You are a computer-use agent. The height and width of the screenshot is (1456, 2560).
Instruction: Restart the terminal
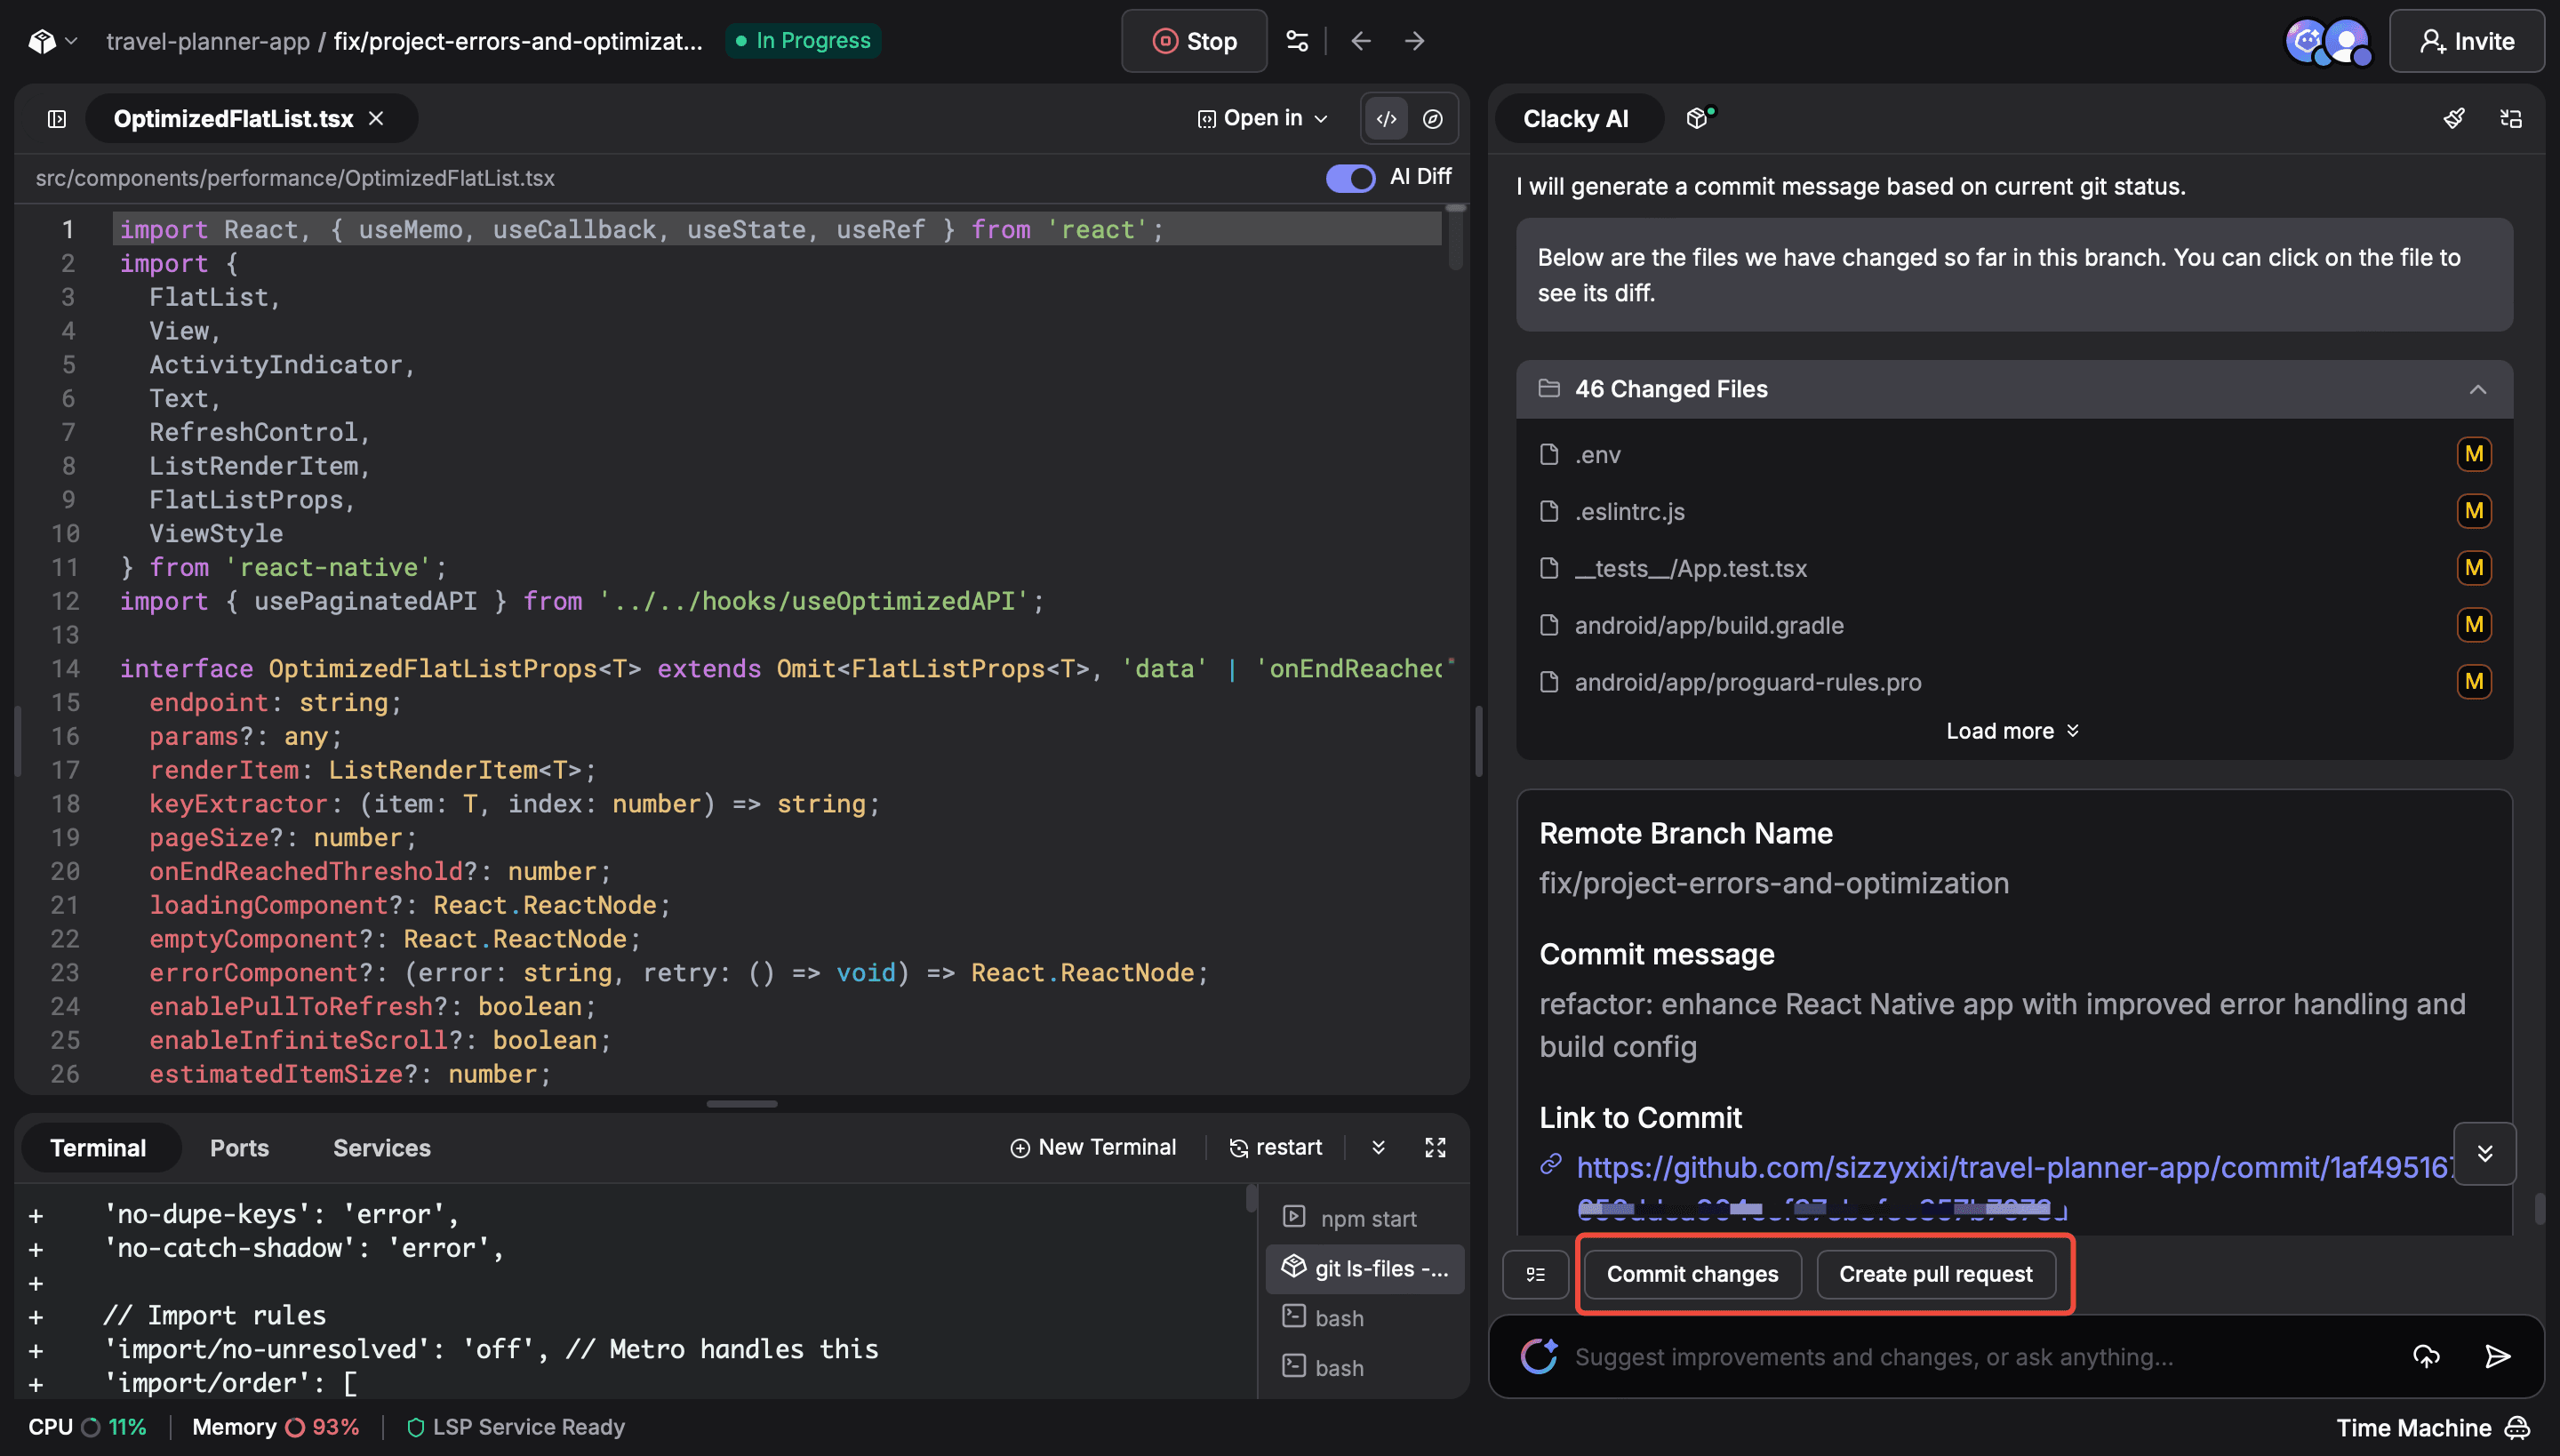tap(1276, 1148)
